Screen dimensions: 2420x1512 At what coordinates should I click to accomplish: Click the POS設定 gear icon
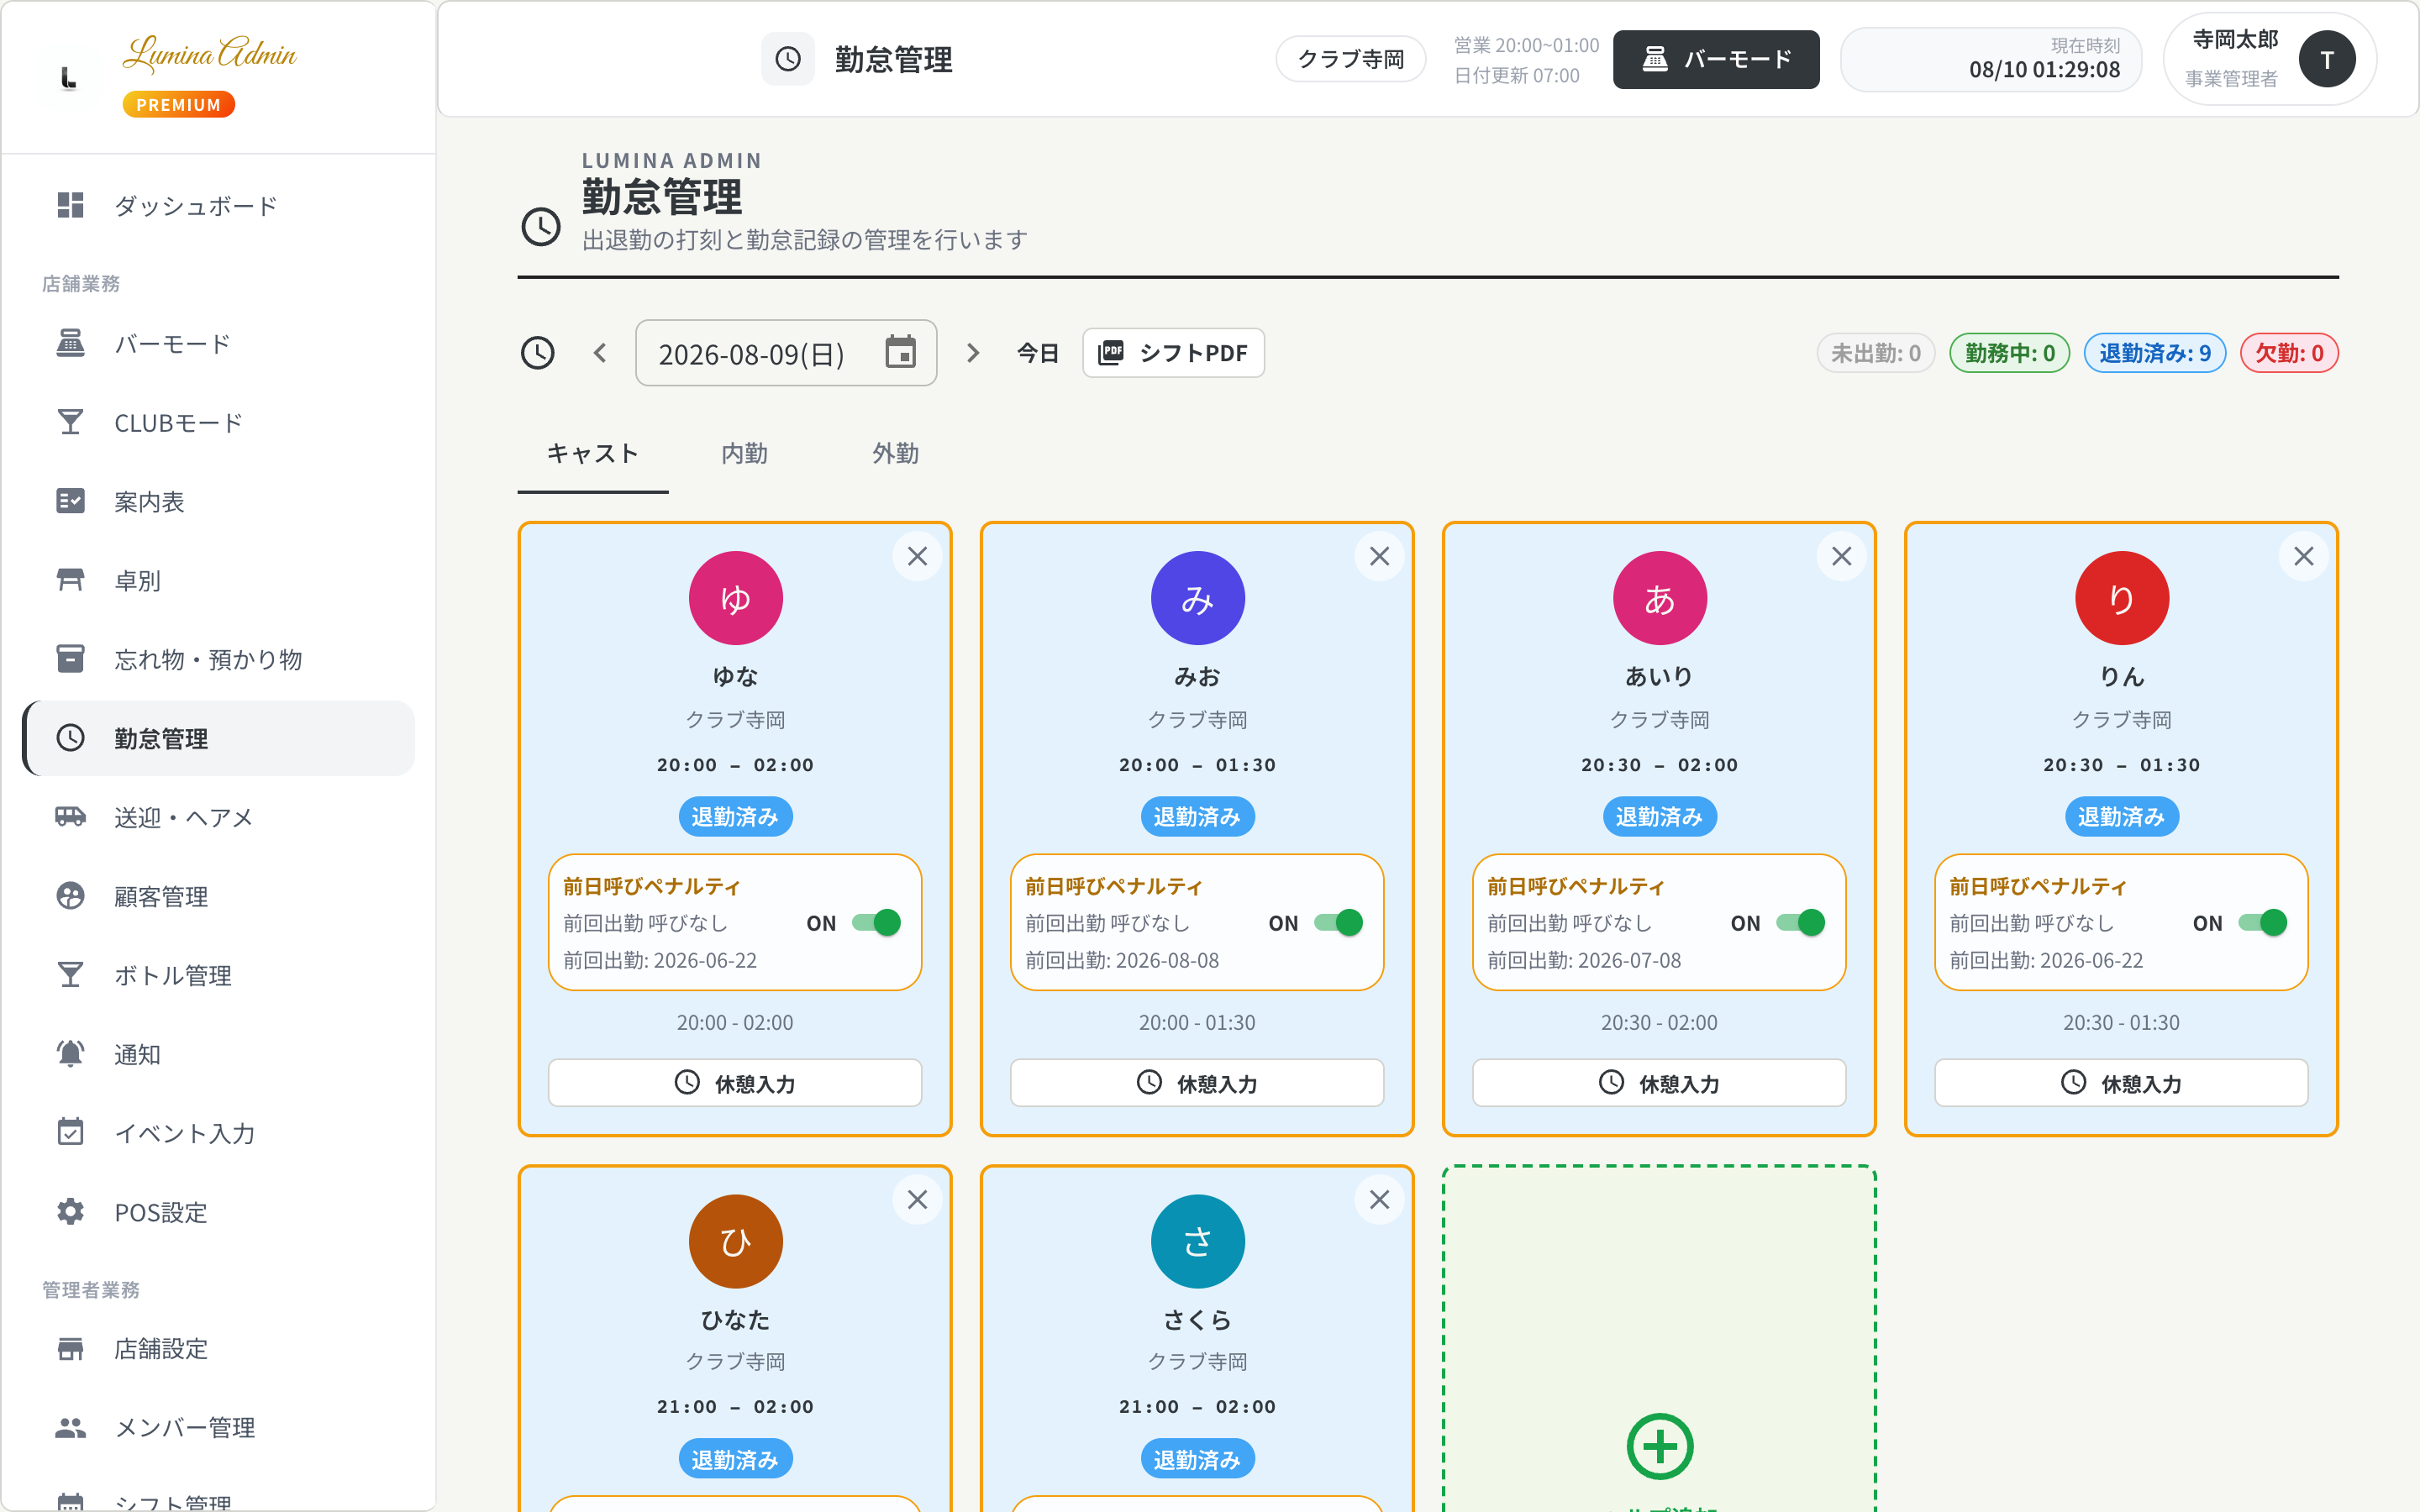70,1212
